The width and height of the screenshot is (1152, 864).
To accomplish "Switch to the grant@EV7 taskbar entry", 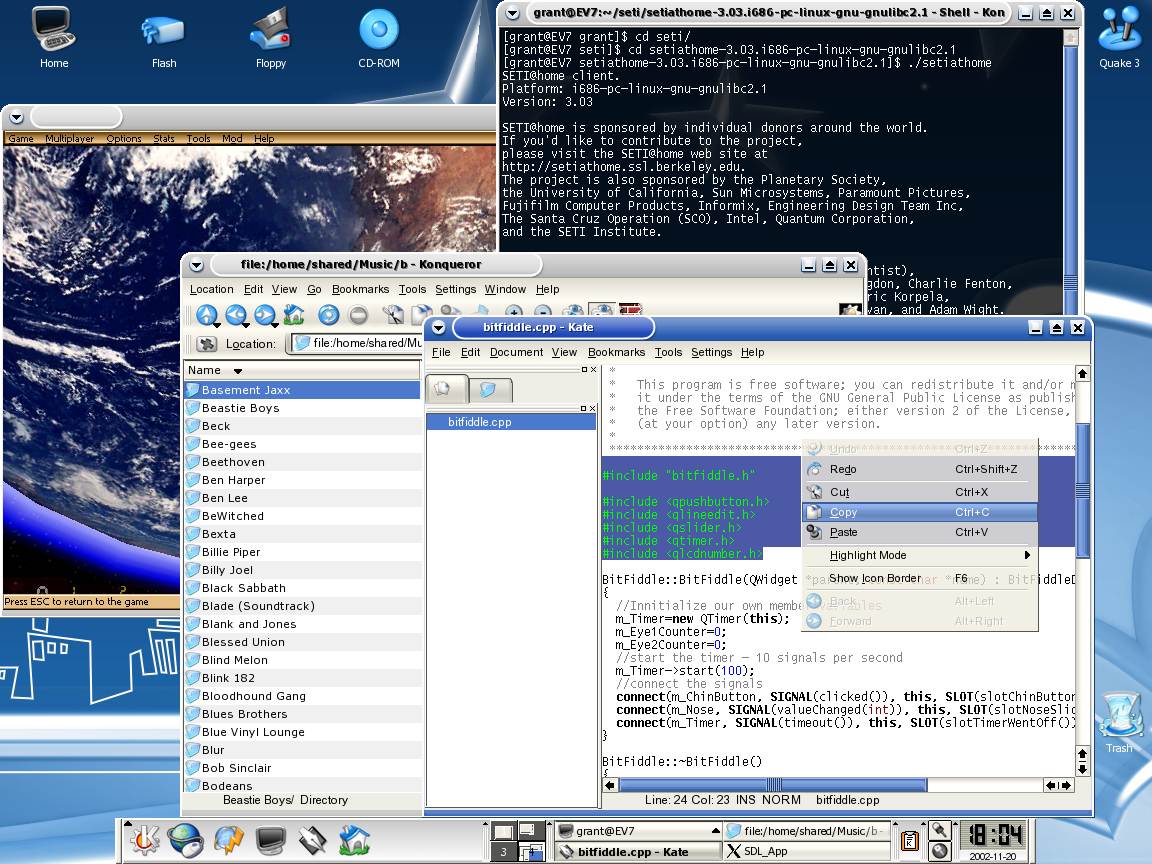I will [x=638, y=831].
